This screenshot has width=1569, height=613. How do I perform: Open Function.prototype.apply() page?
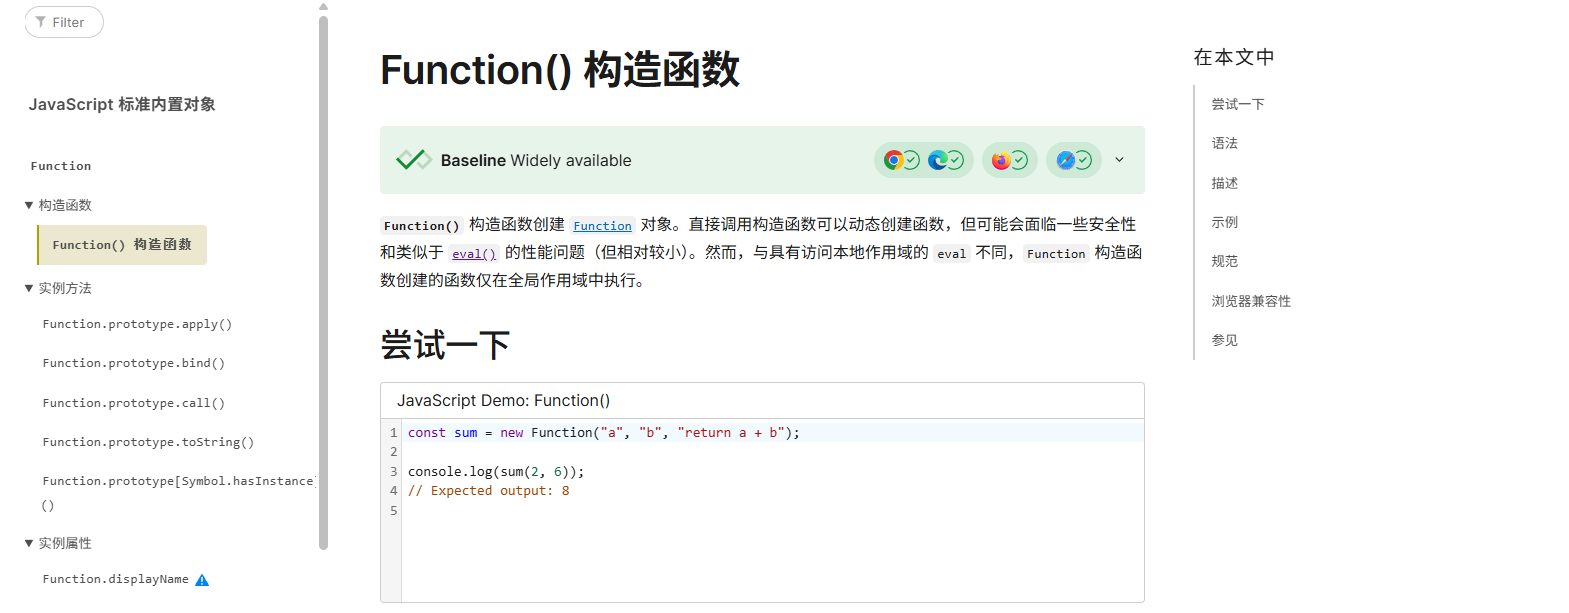tap(137, 324)
